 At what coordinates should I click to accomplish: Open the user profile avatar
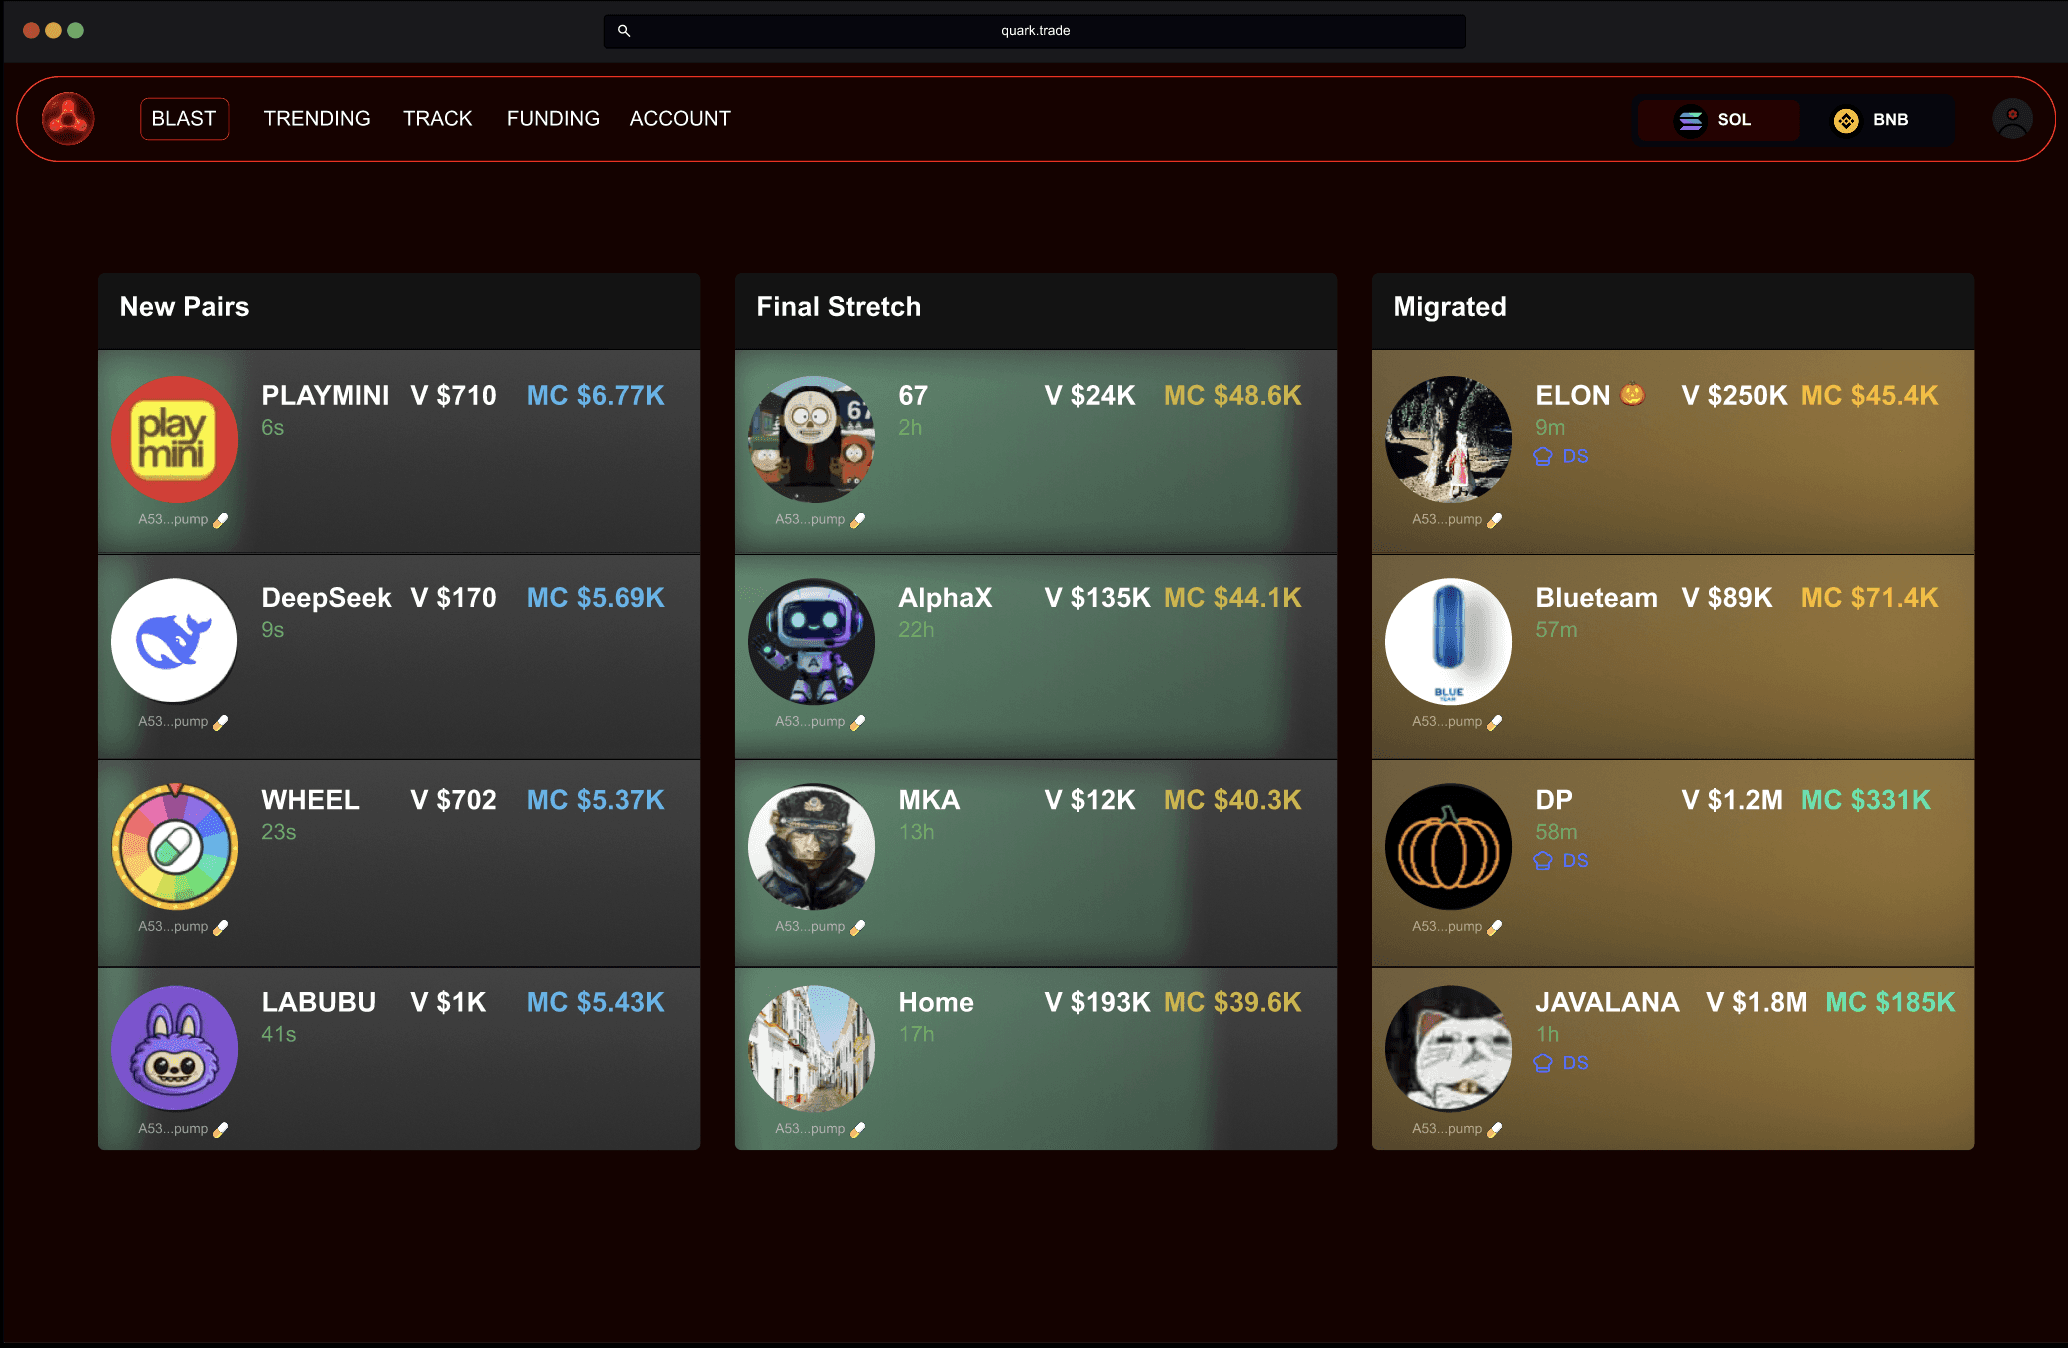[x=2012, y=119]
